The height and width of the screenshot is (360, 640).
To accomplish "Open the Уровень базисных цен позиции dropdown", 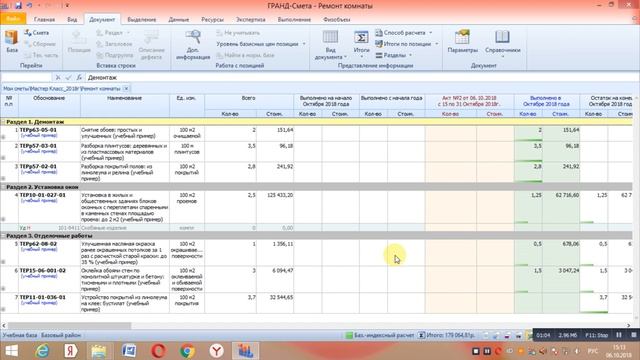I will click(x=261, y=44).
